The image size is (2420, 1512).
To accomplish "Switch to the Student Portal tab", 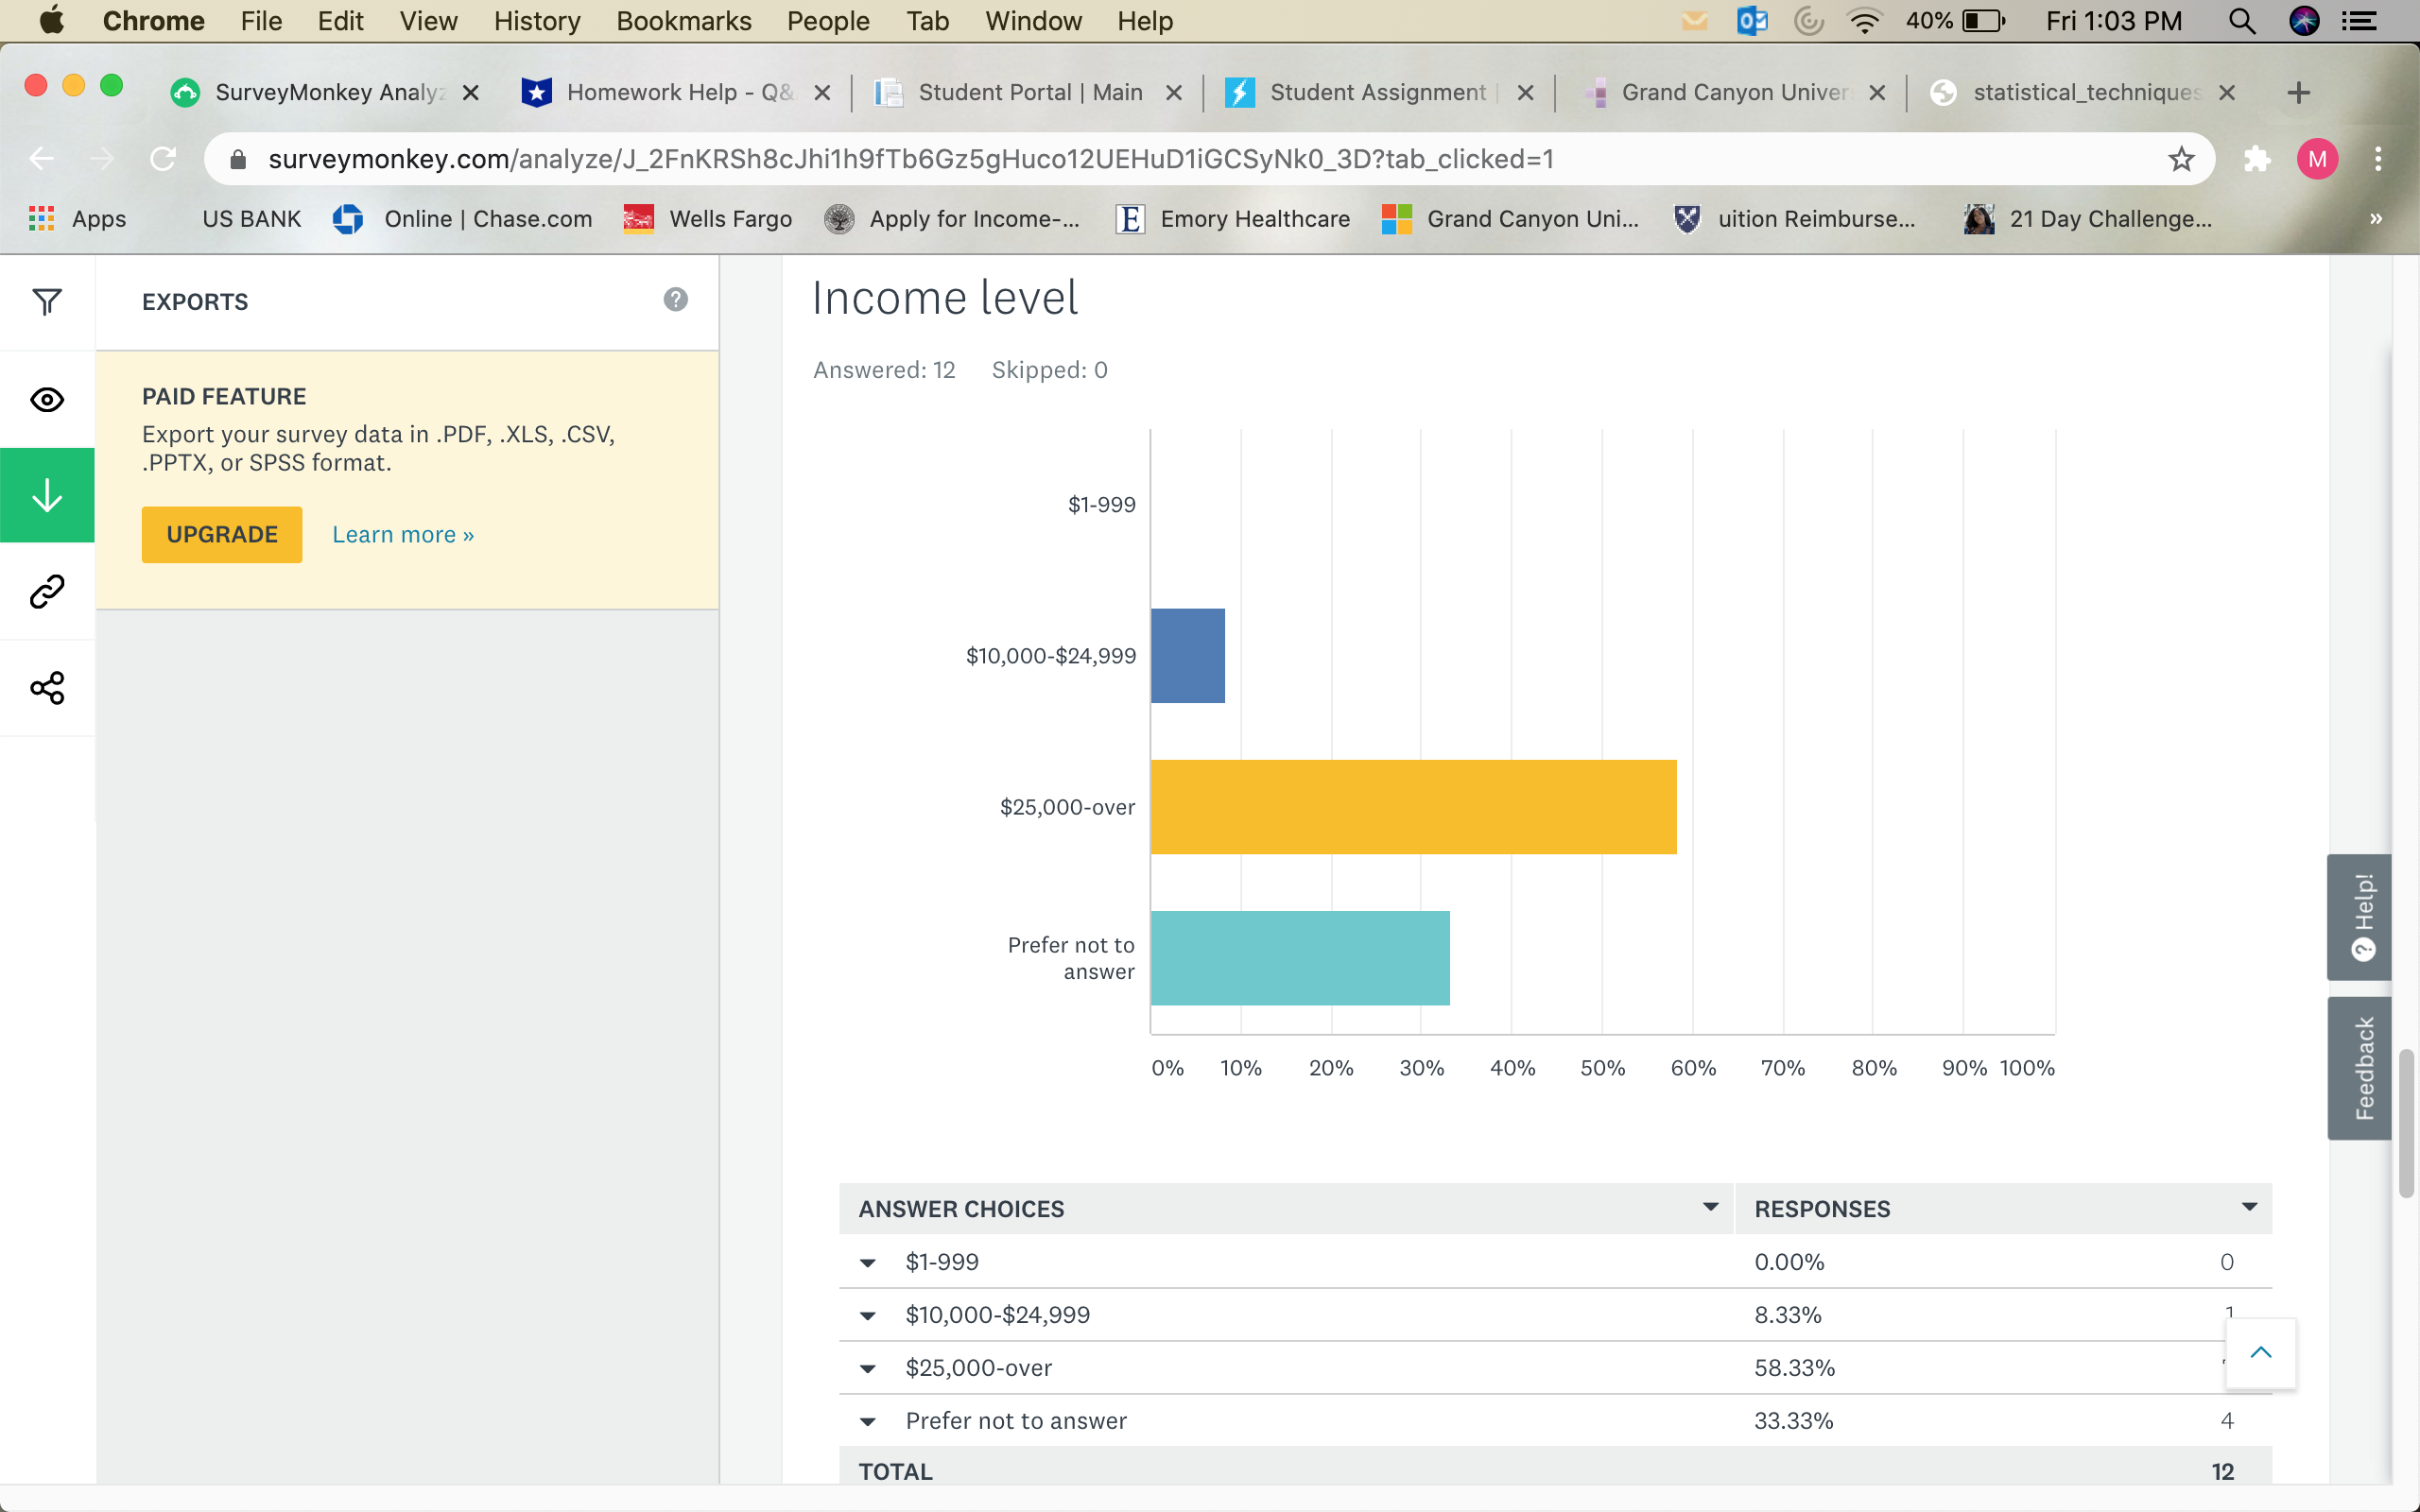I will 1029,93.
